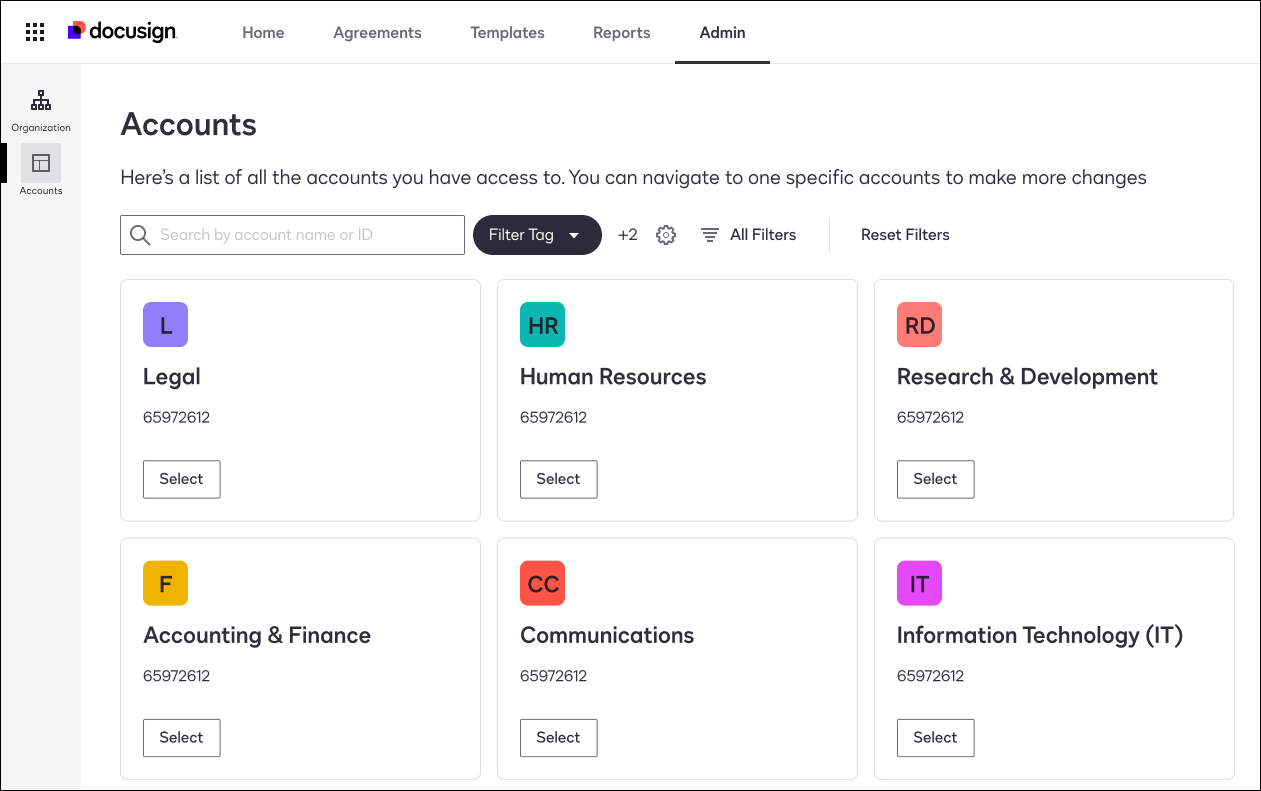Click the CC color swatch on Communications card

click(542, 583)
